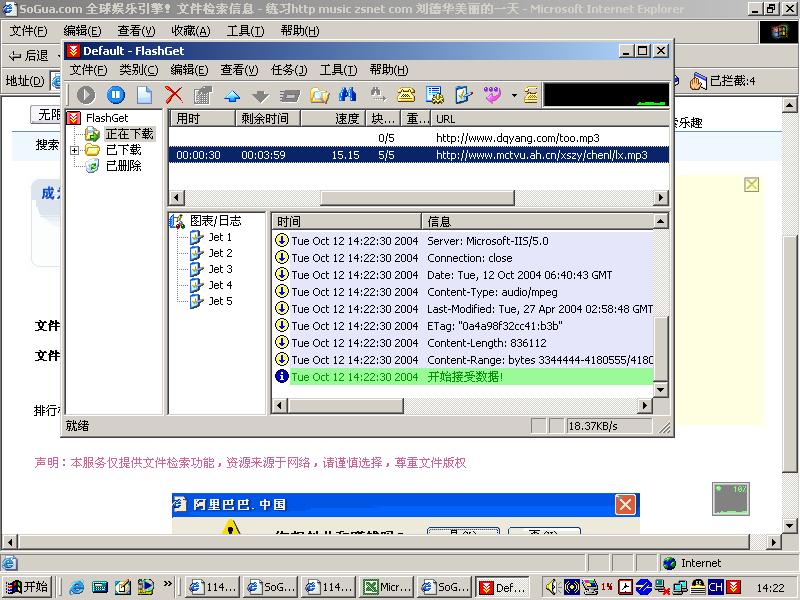Click the 后退 back button in Internet Explorer
Image resolution: width=800 pixels, height=600 pixels.
coord(30,56)
